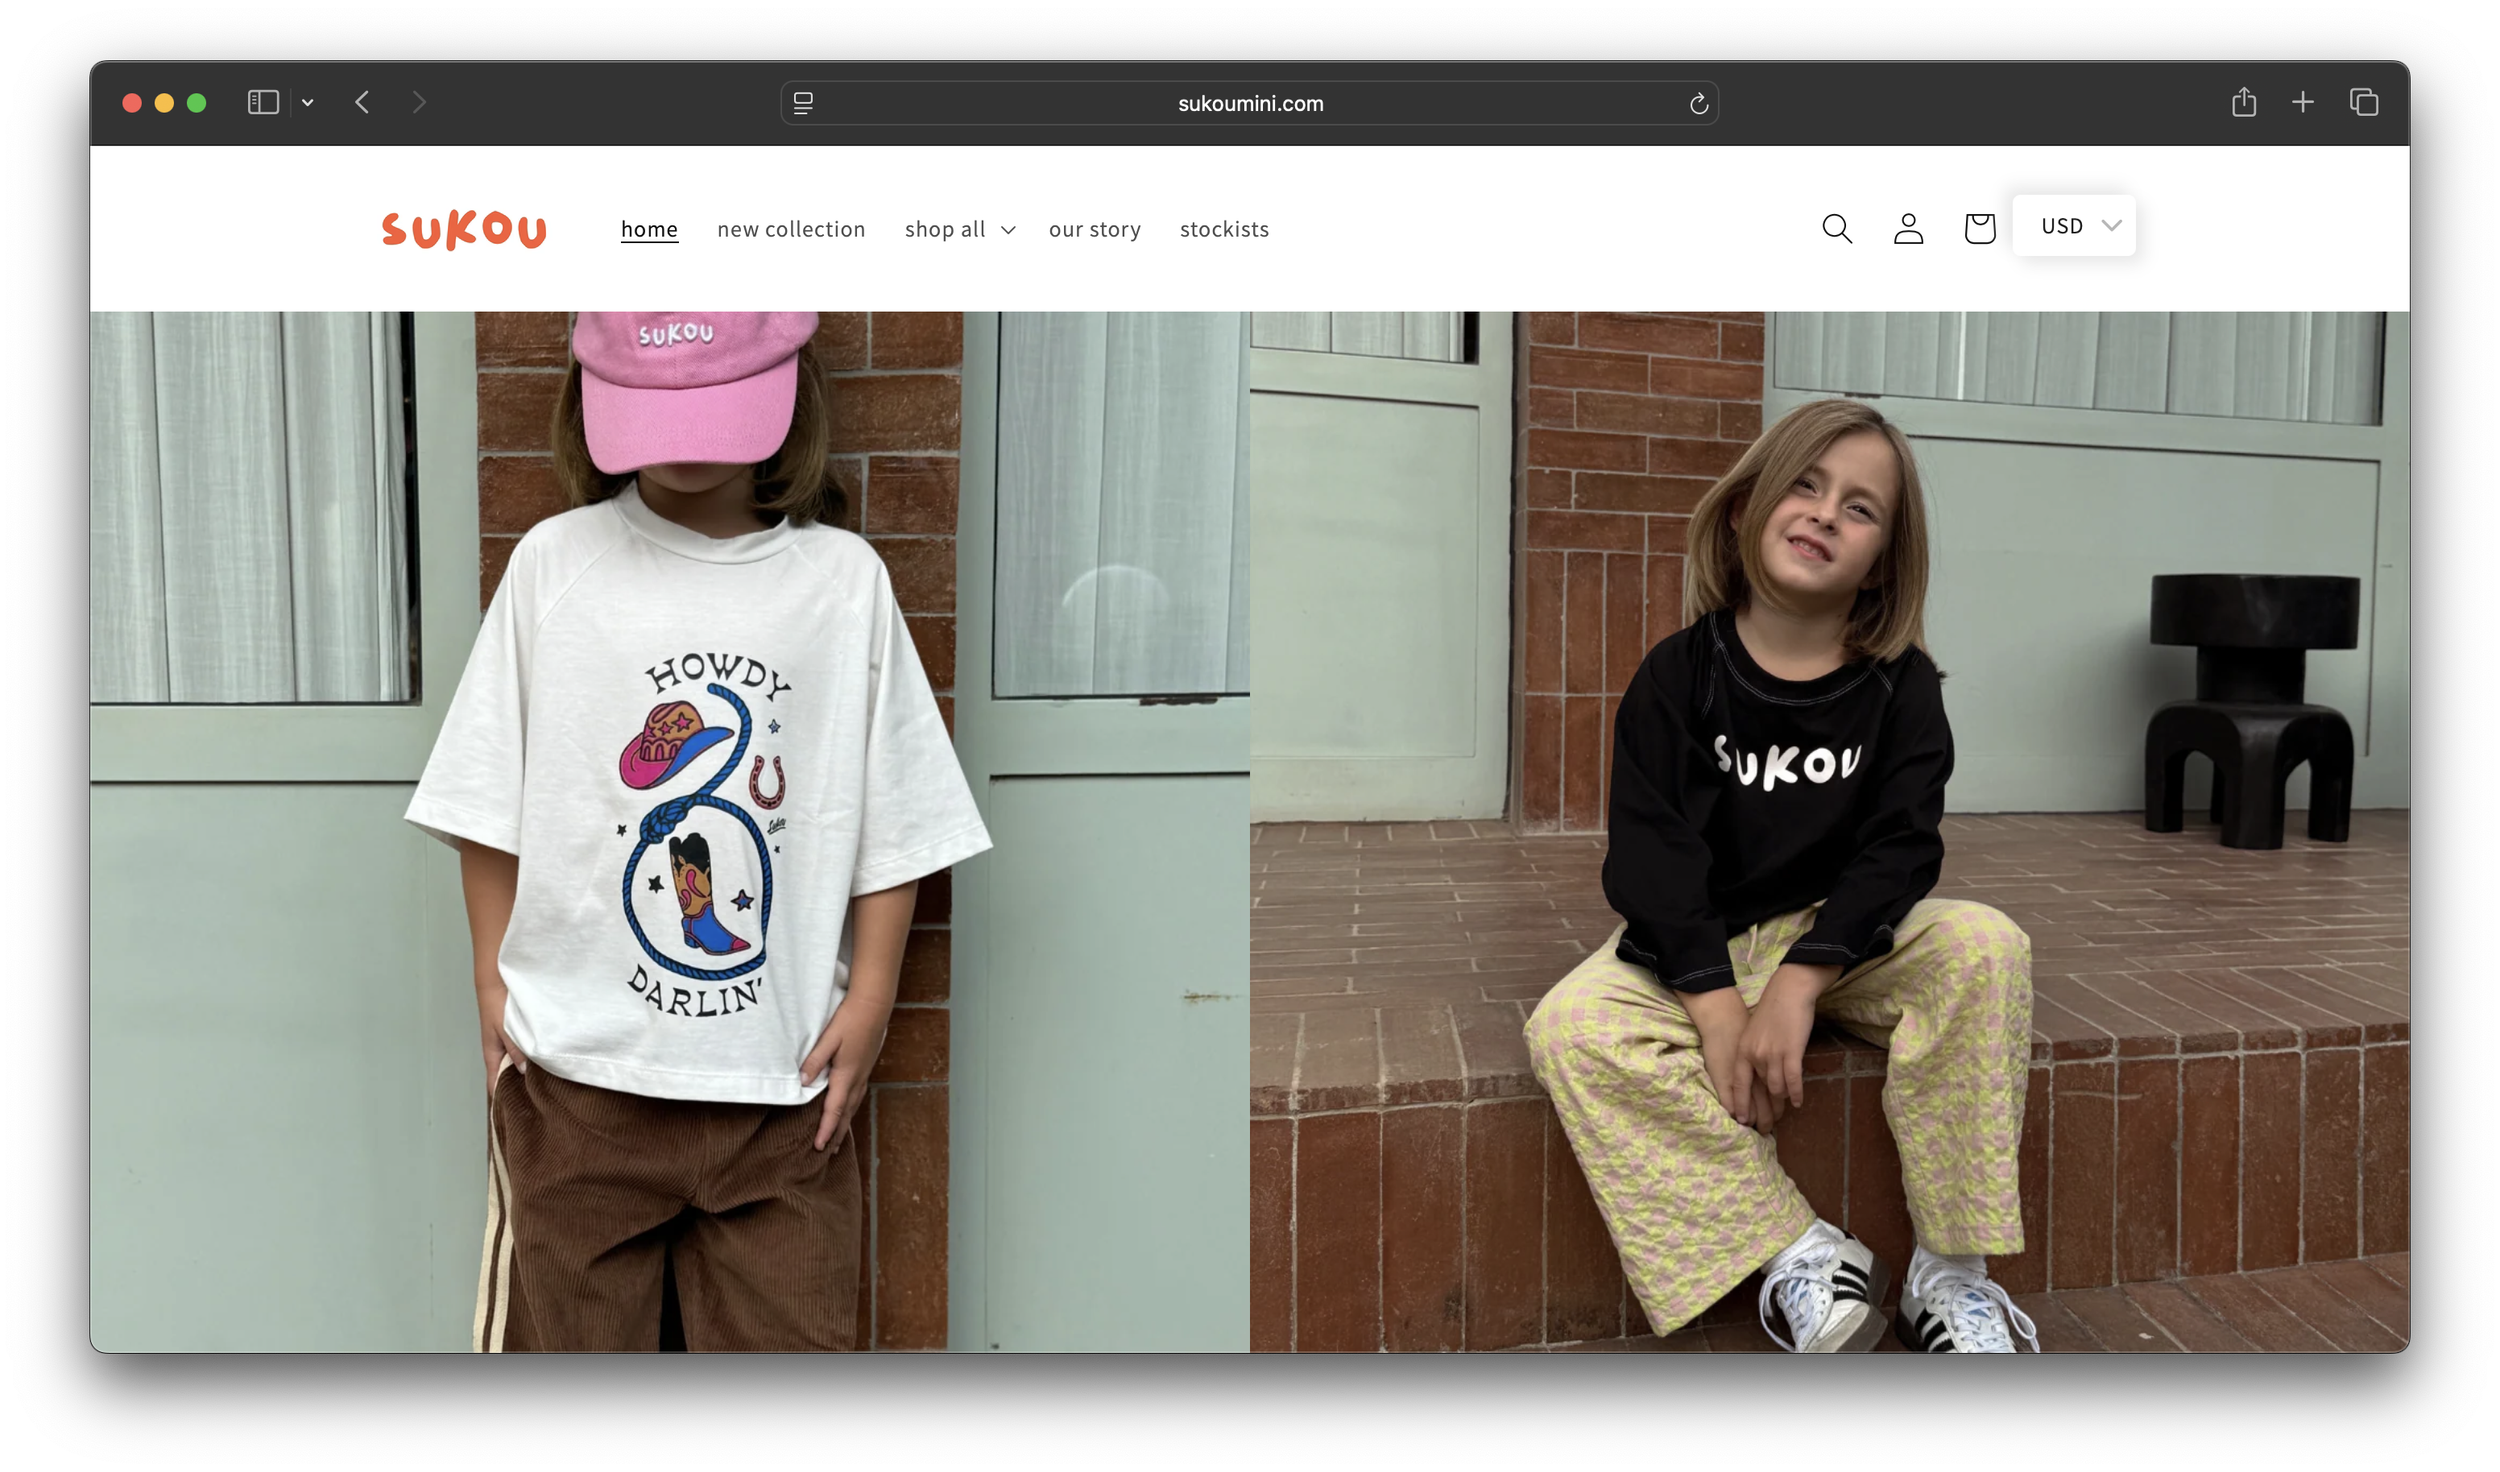Reload the sukoumini.com page

coord(1698,103)
